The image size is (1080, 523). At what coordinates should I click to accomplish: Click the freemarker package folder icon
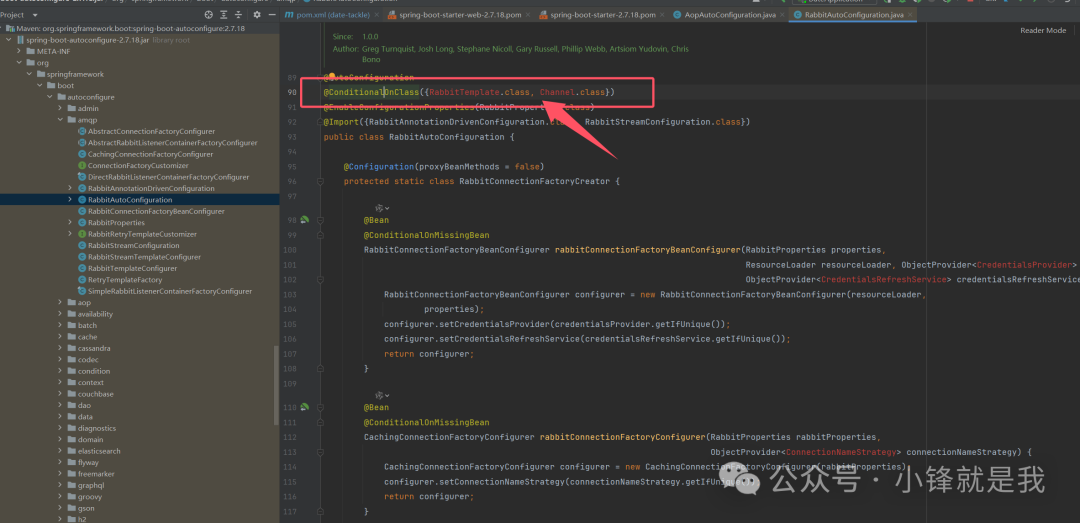71,474
